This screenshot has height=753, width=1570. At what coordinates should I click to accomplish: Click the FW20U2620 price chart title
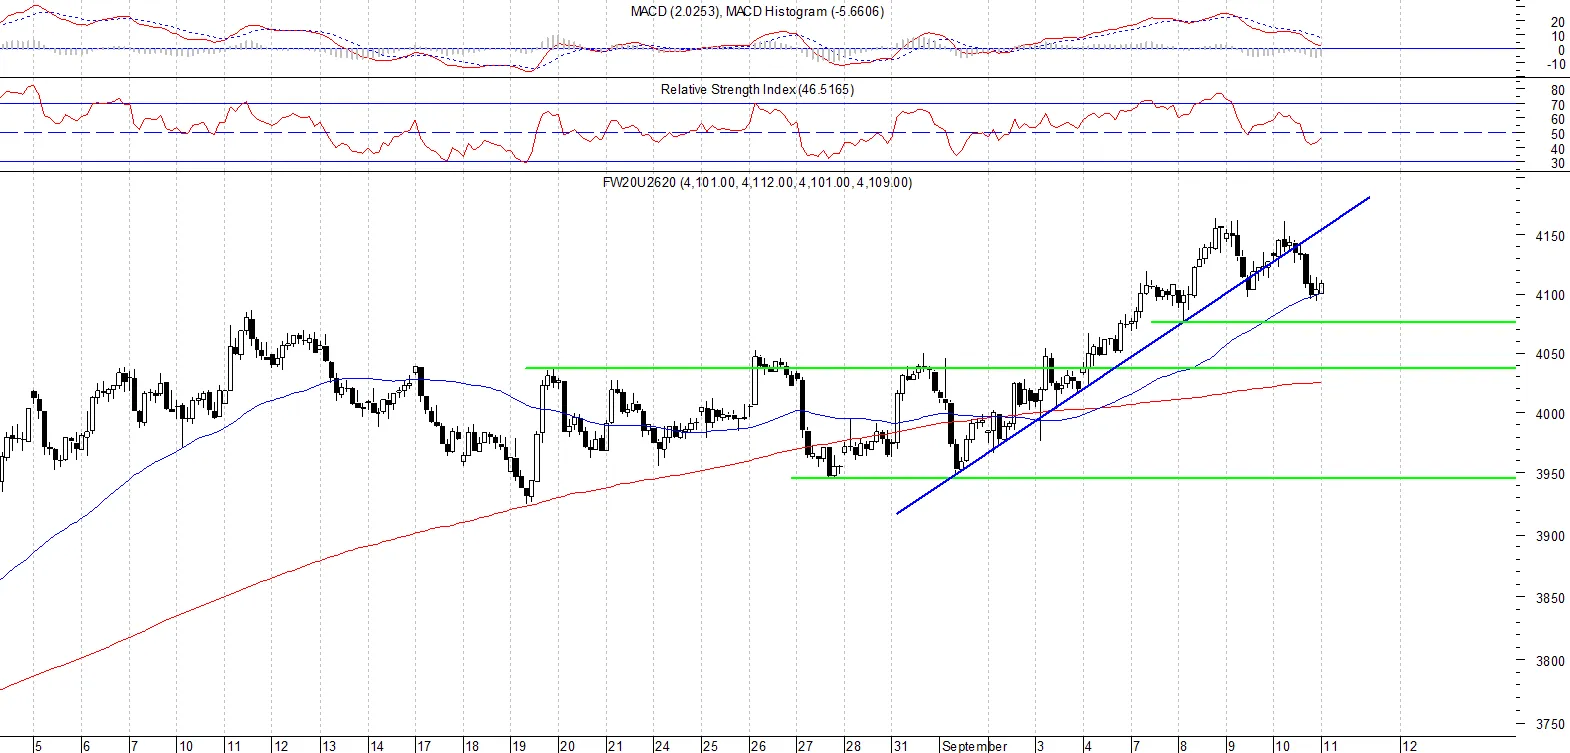click(x=757, y=182)
